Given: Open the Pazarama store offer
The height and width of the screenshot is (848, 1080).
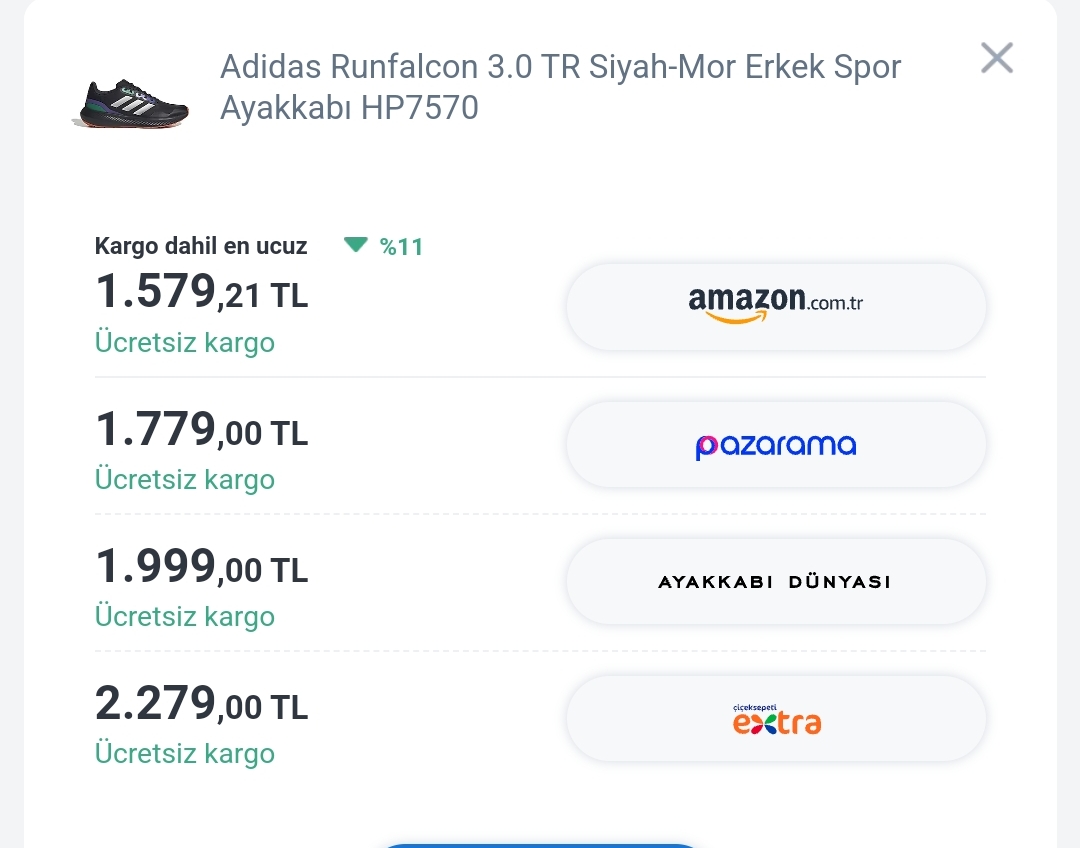Looking at the screenshot, I should pyautogui.click(x=776, y=445).
